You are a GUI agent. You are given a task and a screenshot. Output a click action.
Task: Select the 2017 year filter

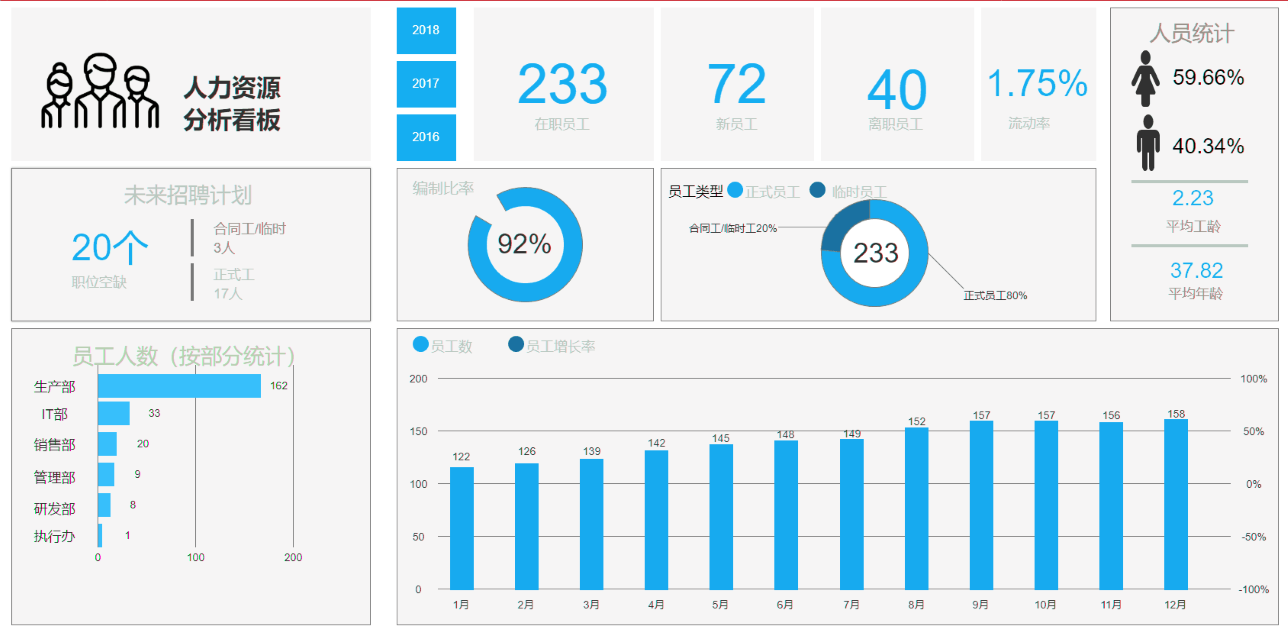click(426, 84)
